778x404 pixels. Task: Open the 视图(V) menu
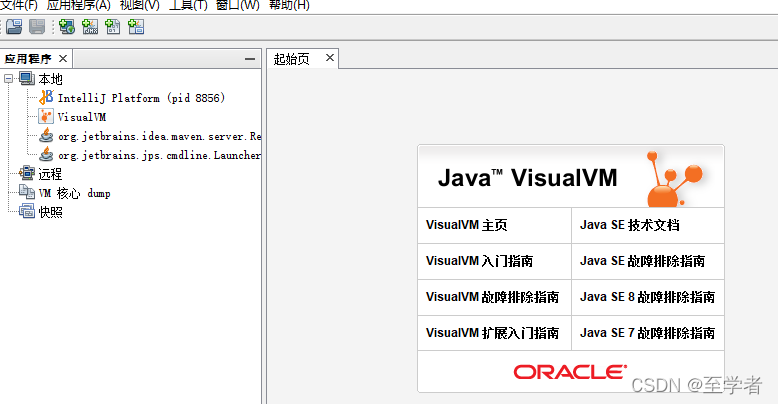(139, 5)
